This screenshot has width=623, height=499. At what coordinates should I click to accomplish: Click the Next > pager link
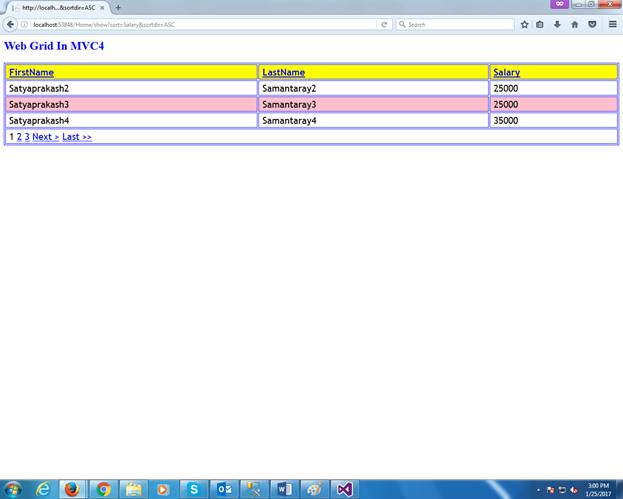pos(46,137)
